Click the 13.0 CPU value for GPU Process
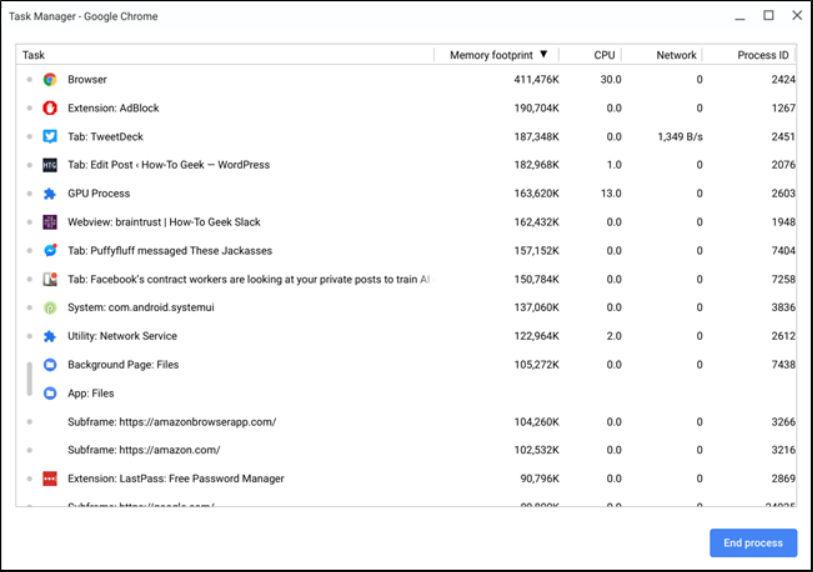The image size is (813, 572). tap(611, 193)
